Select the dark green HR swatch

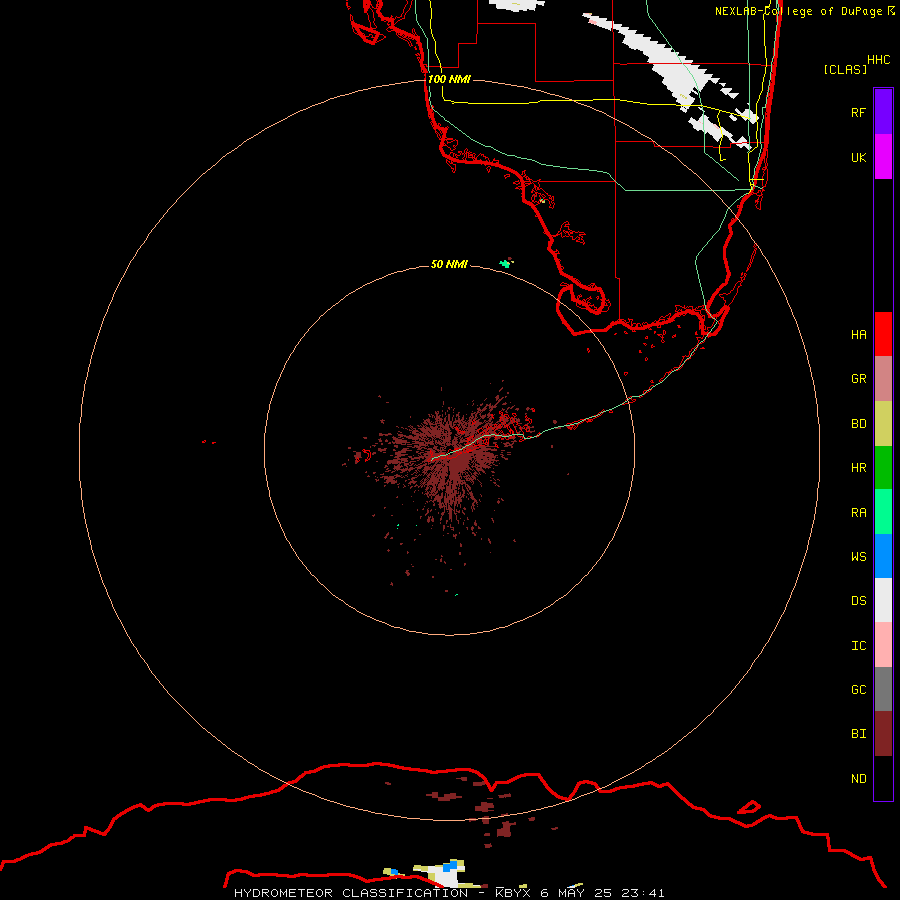(883, 468)
